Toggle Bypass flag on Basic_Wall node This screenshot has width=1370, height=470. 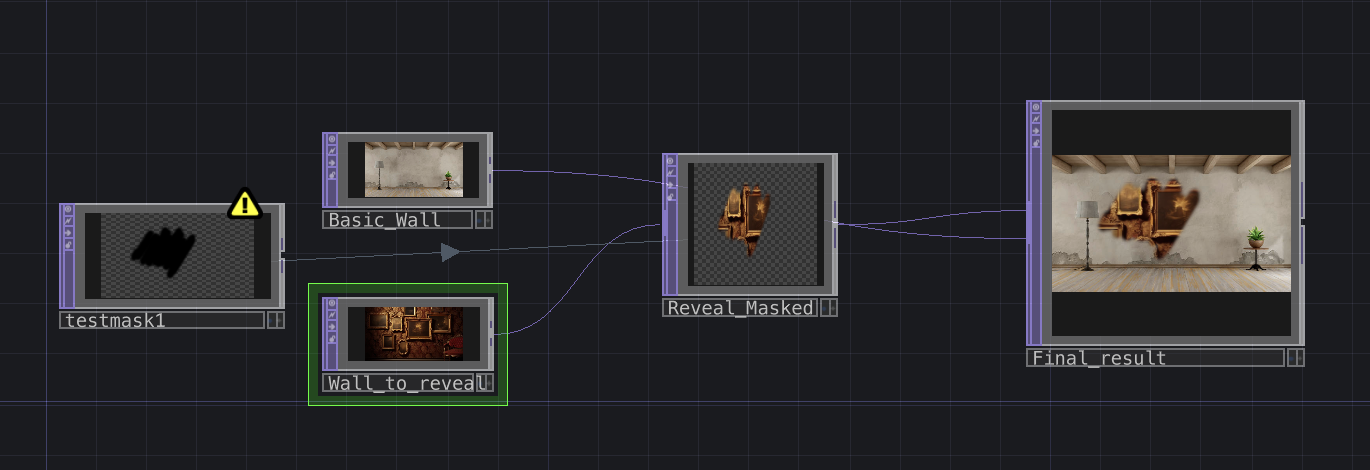click(331, 162)
